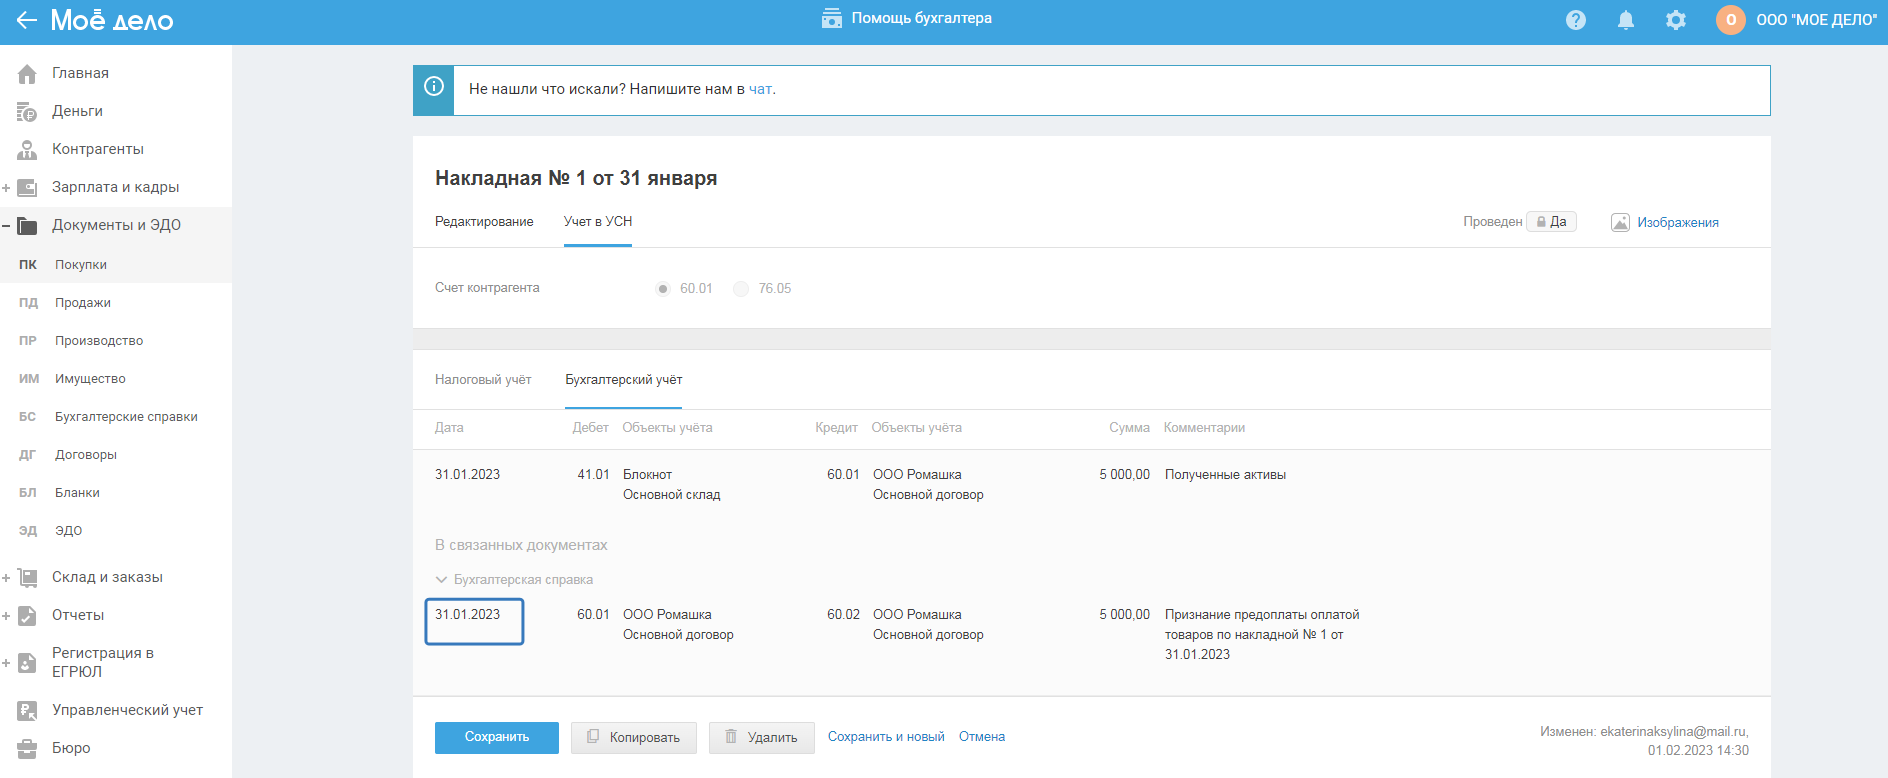Go to Бюро in the sidebar

pos(71,748)
